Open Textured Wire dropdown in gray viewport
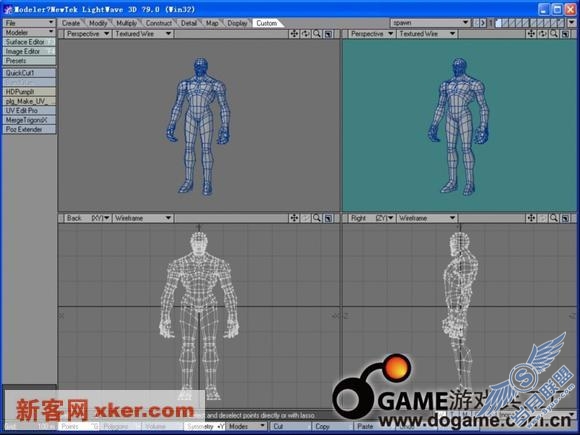580x435 pixels. (143, 34)
